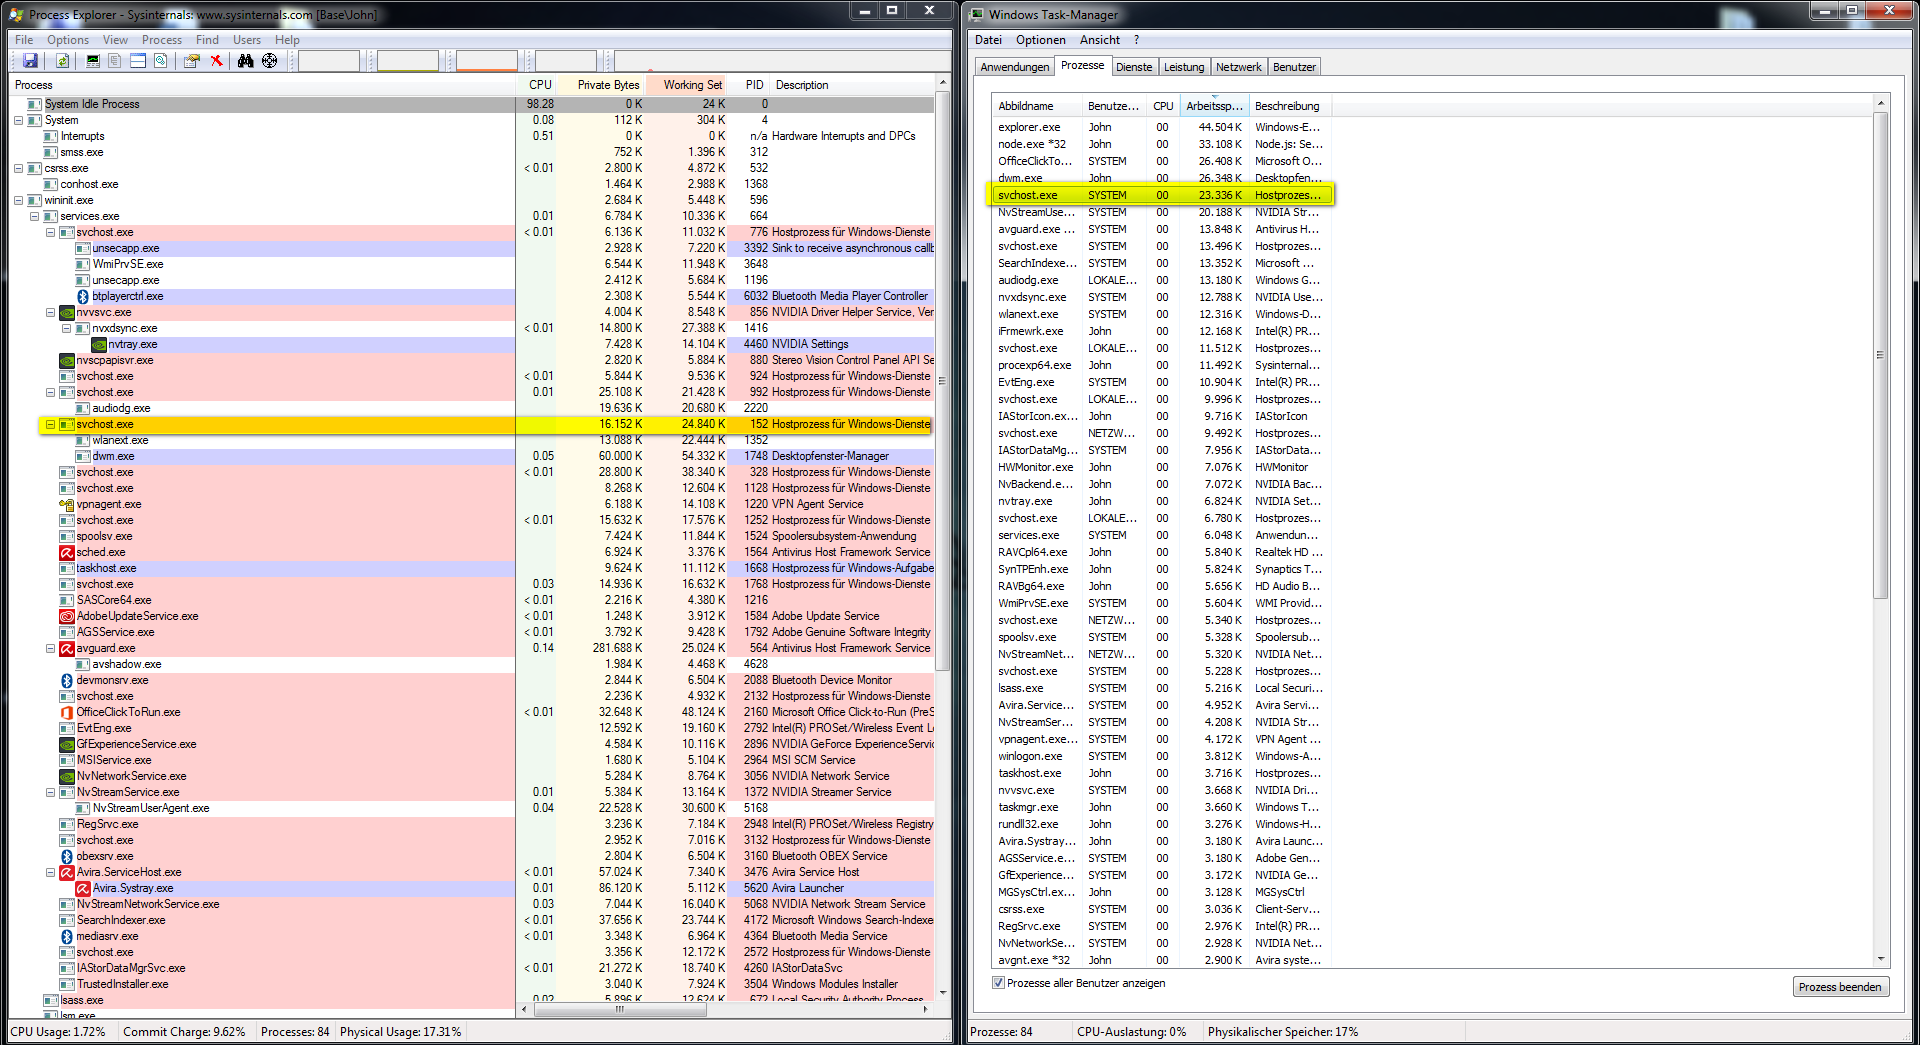Click the Adobe icon beside AdobeUpdateService.exe
This screenshot has width=1920, height=1045.
pos(67,616)
